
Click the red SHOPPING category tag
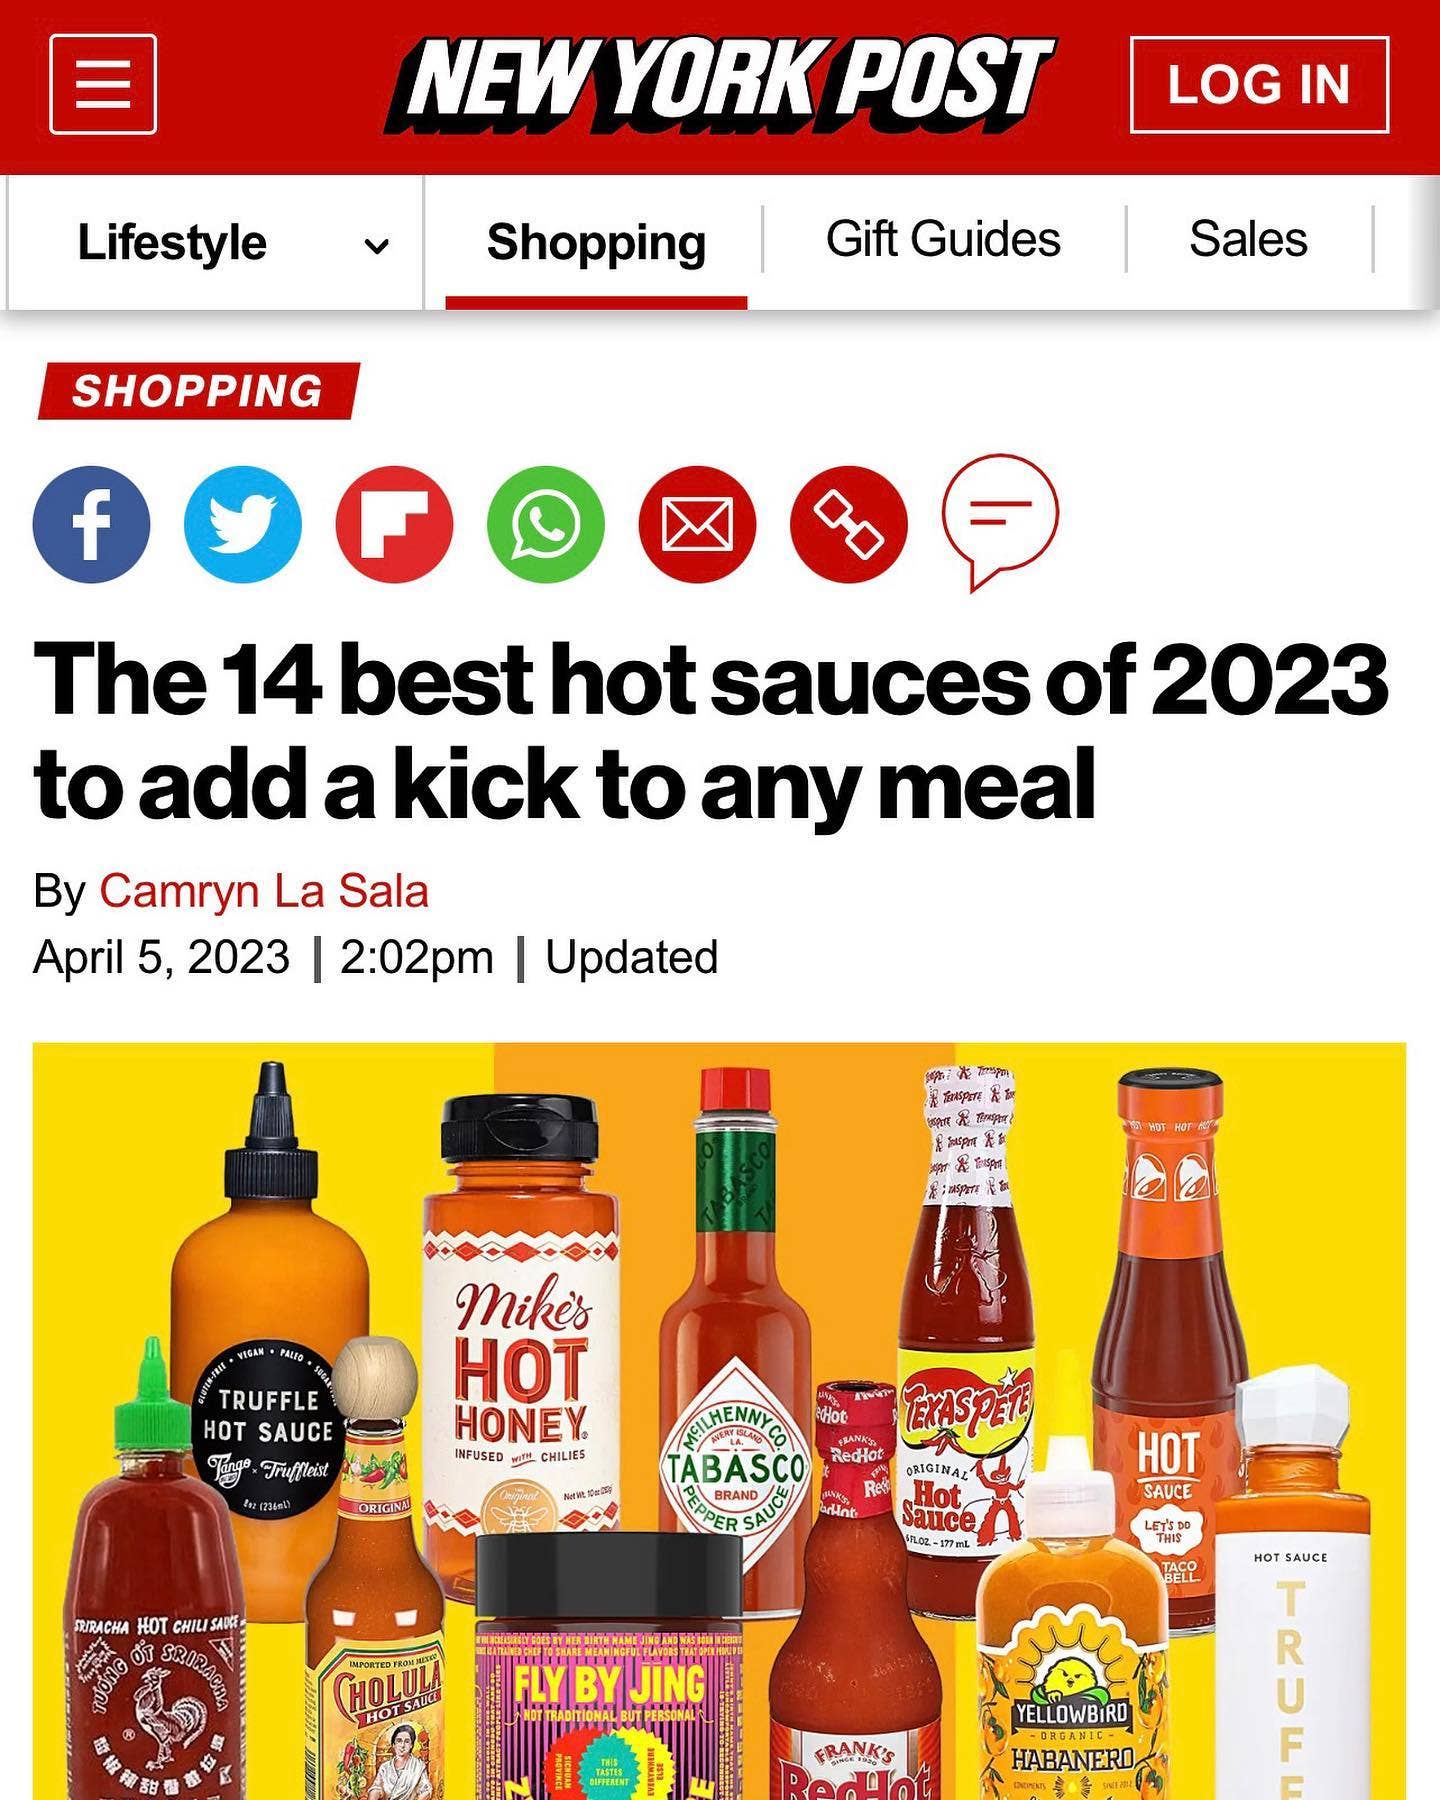(x=198, y=391)
